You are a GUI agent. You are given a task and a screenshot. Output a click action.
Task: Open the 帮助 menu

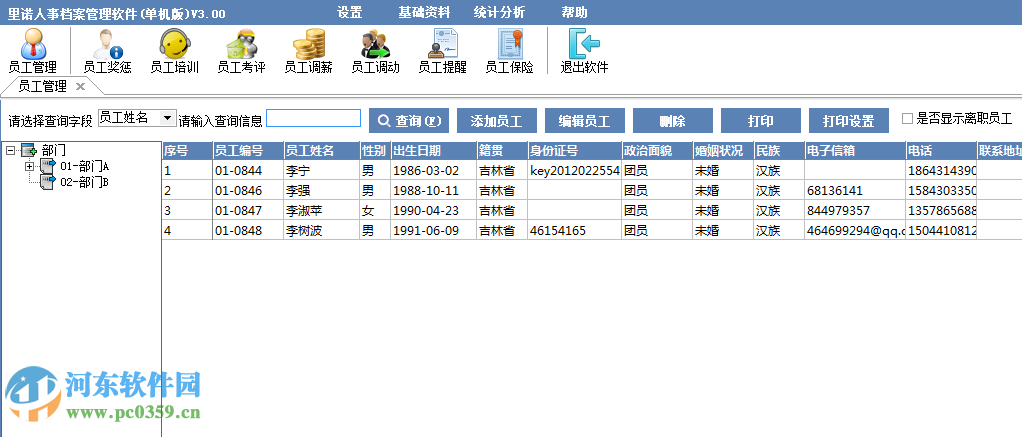[x=574, y=12]
